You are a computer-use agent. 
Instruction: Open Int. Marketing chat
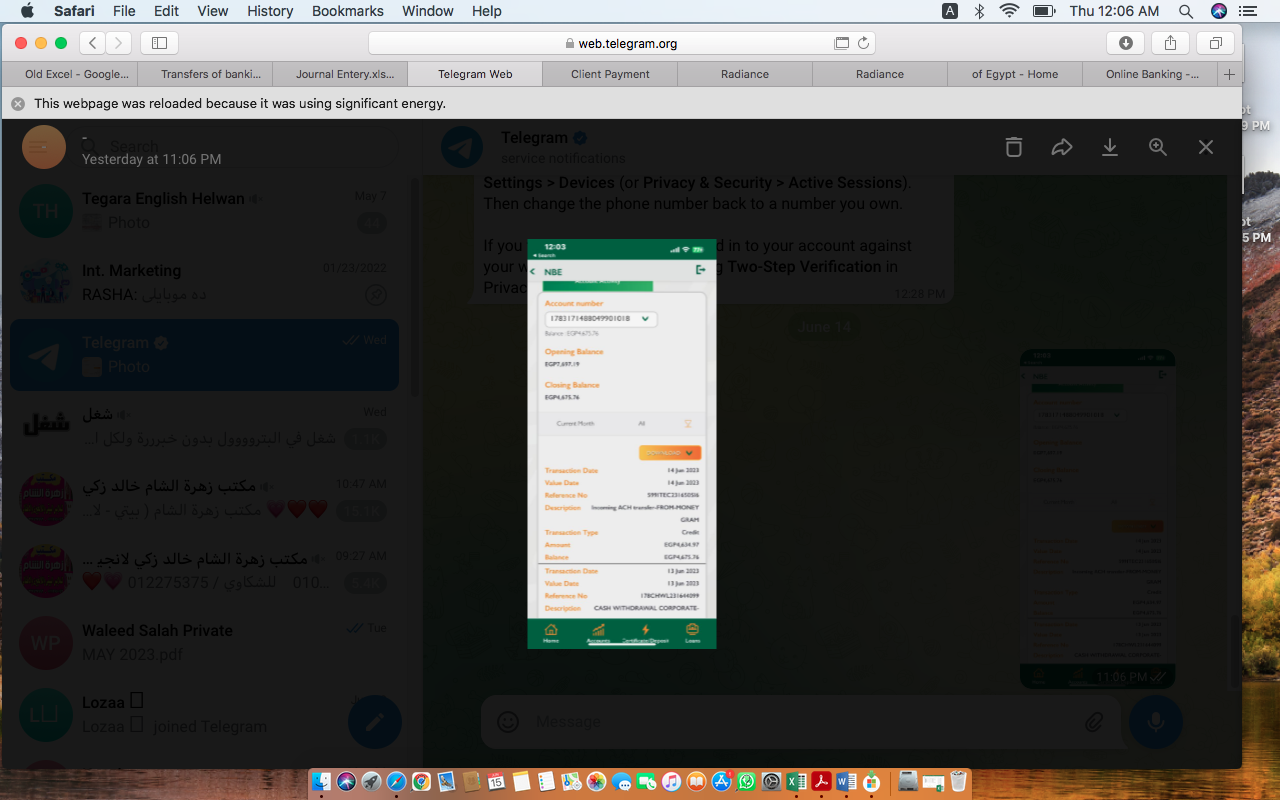pos(205,282)
